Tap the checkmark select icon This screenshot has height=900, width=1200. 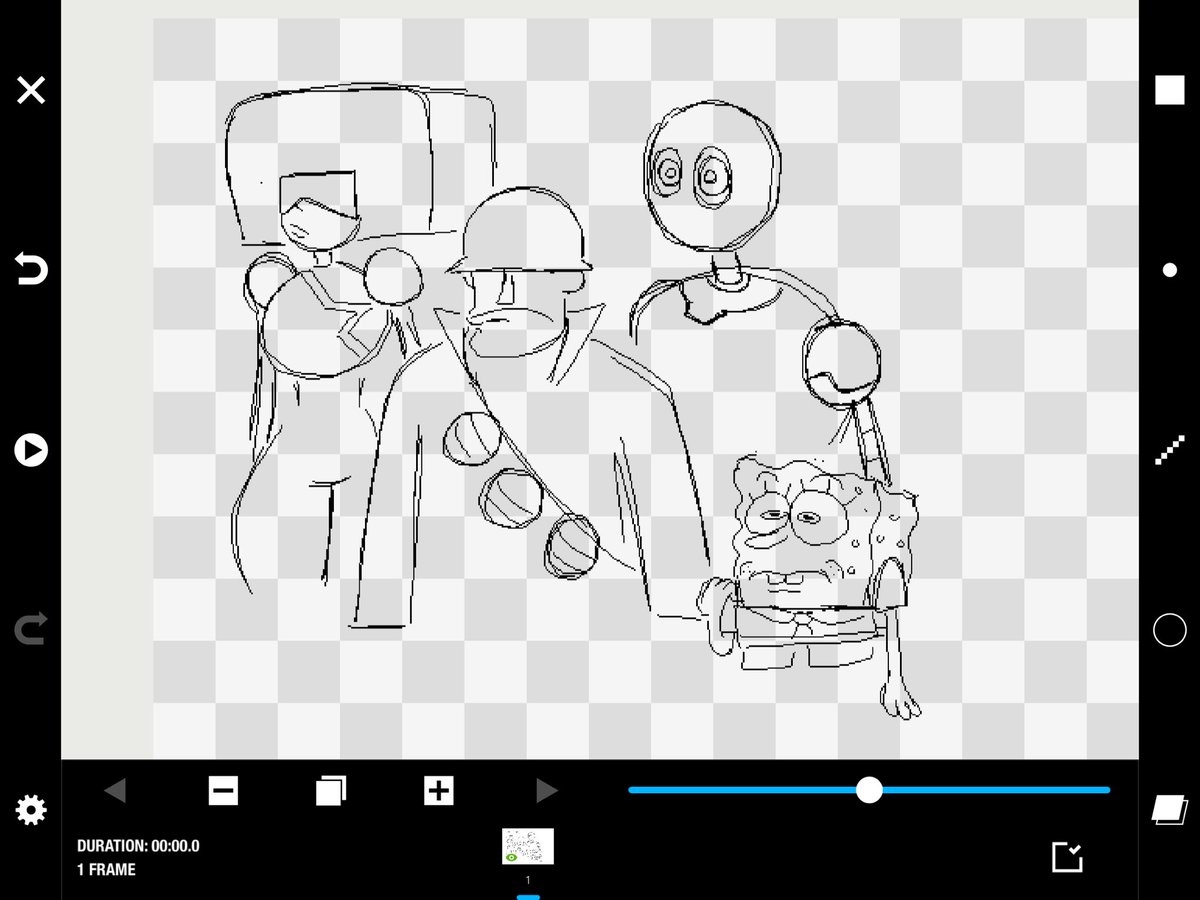(x=1067, y=857)
